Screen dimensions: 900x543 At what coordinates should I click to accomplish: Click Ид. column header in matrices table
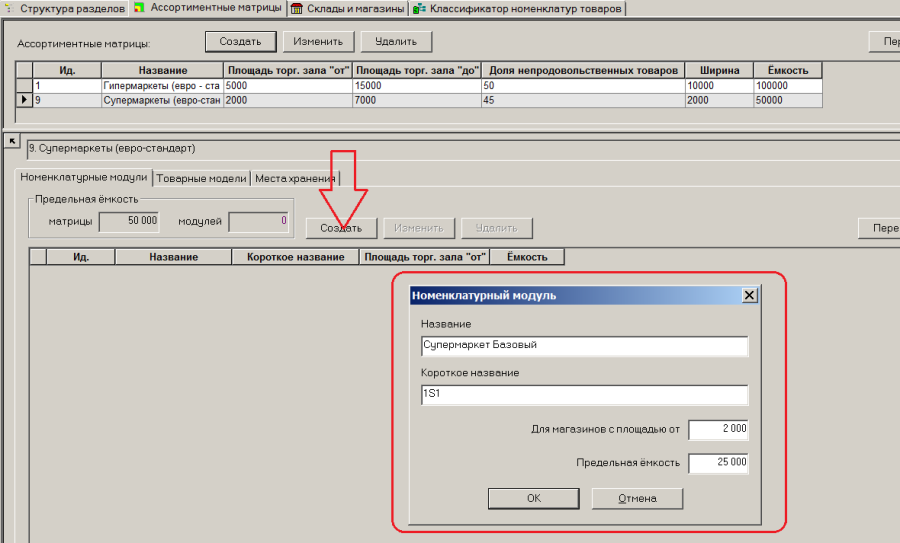[x=67, y=70]
